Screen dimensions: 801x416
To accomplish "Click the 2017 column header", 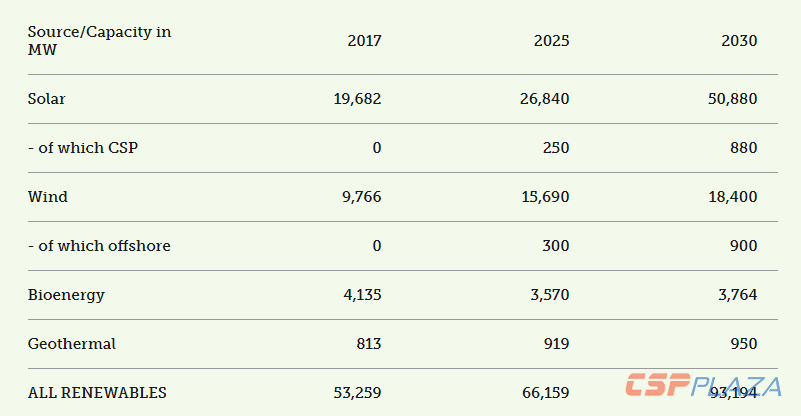I will (364, 41).
